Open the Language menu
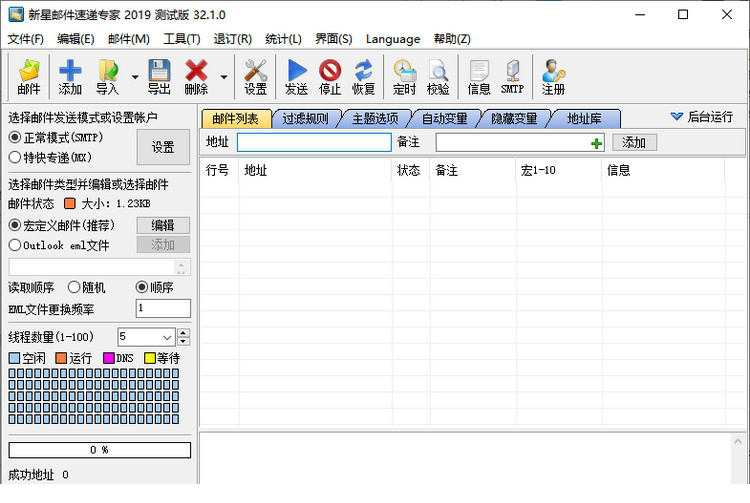The width and height of the screenshot is (750, 503). coord(393,39)
